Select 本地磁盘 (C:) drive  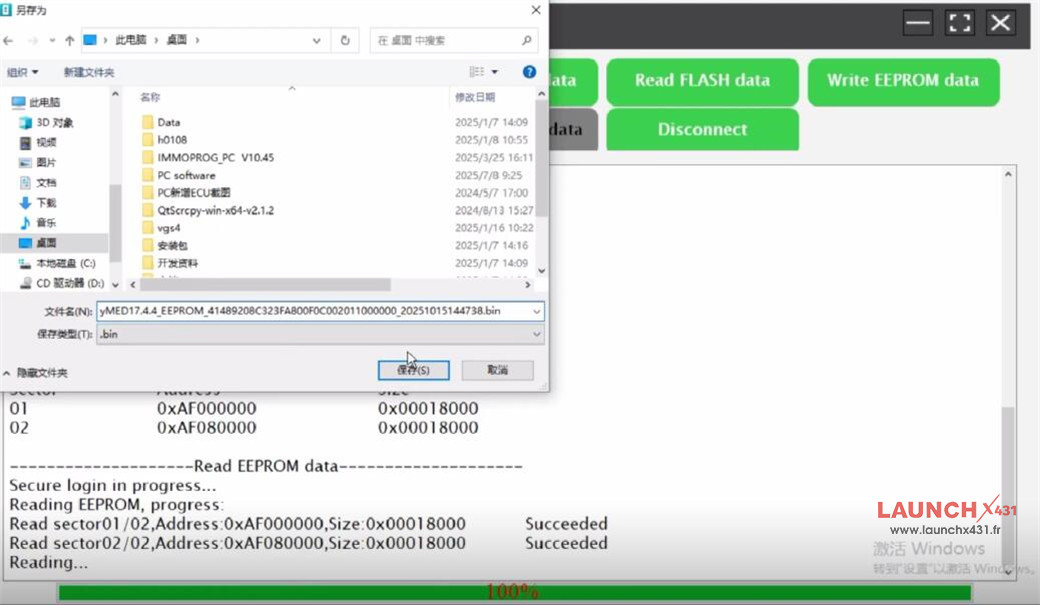55,263
